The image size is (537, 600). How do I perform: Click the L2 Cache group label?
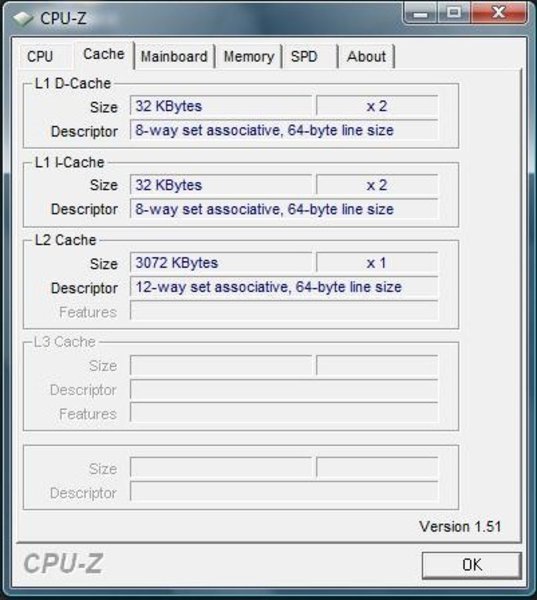pyautogui.click(x=65, y=240)
